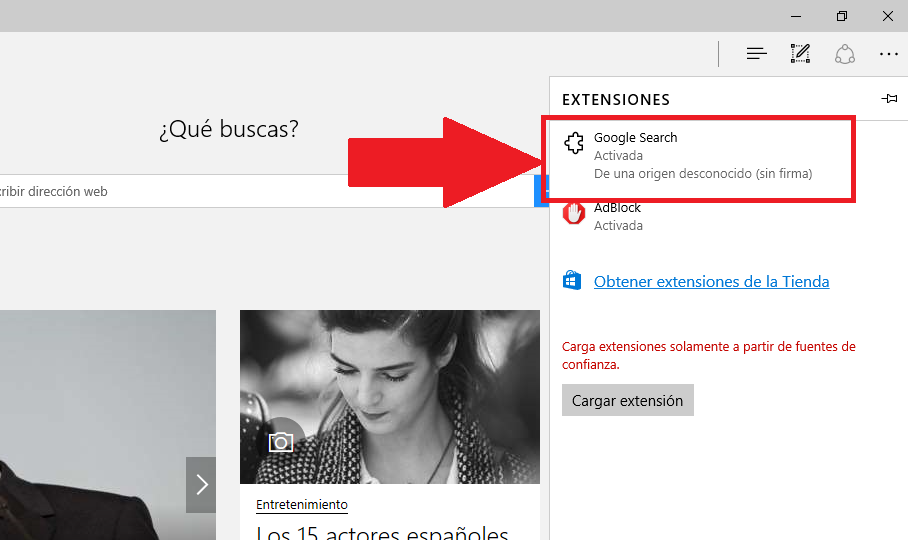Click the web address search field

pos(266,191)
